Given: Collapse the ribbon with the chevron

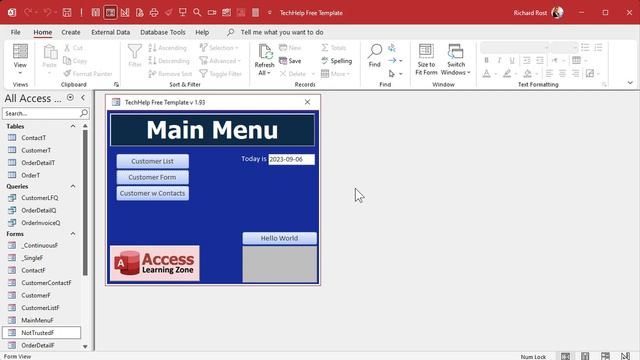Looking at the screenshot, I should (x=630, y=83).
